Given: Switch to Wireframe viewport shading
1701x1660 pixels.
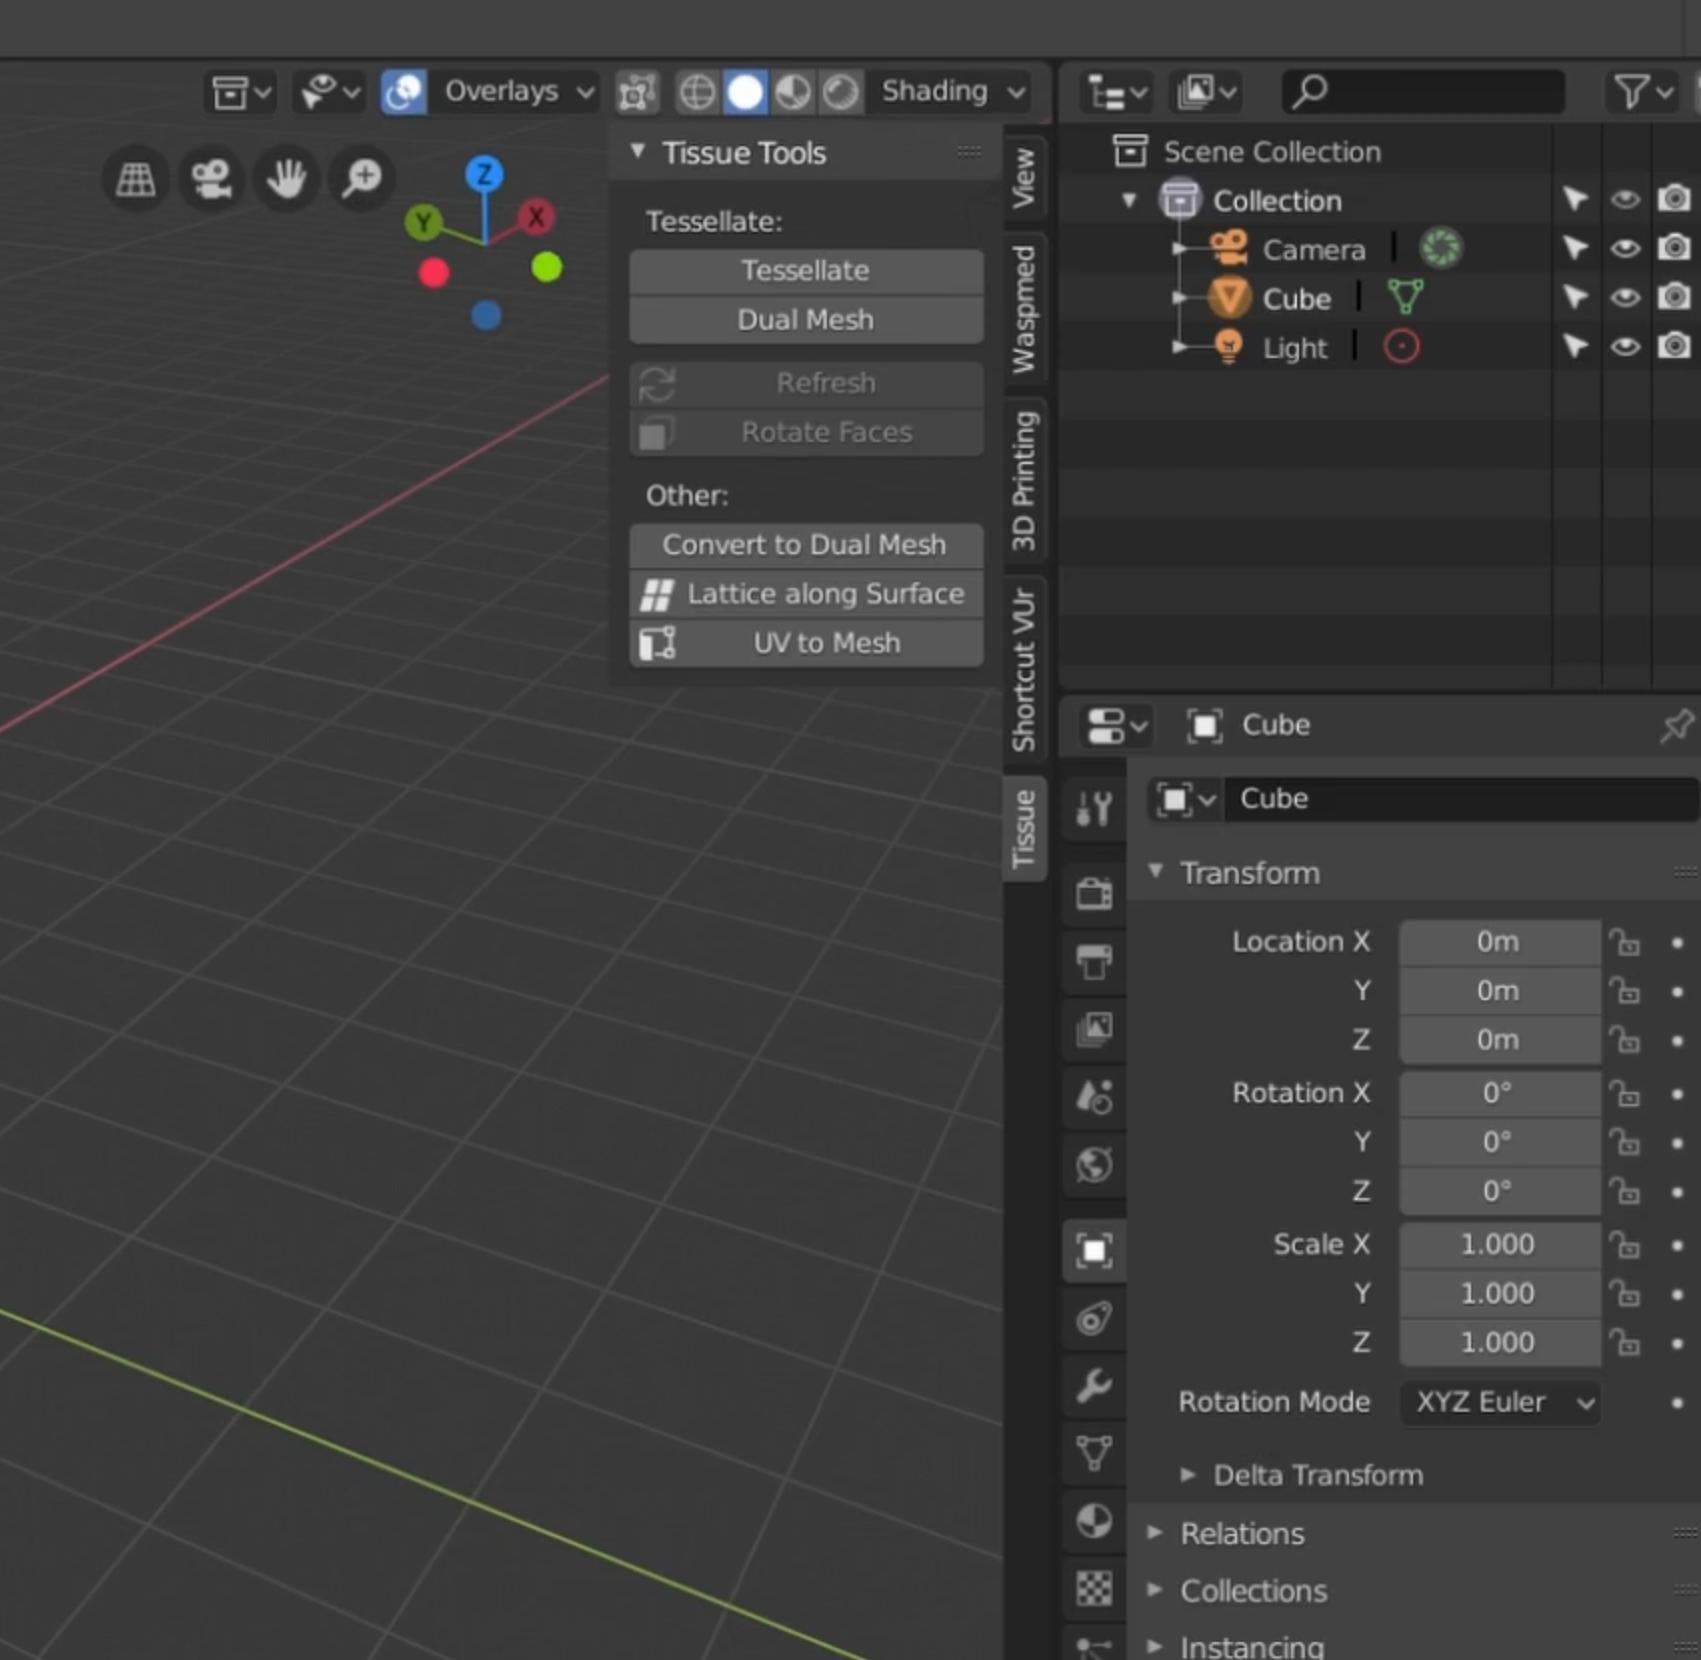Looking at the screenshot, I should pyautogui.click(x=697, y=91).
